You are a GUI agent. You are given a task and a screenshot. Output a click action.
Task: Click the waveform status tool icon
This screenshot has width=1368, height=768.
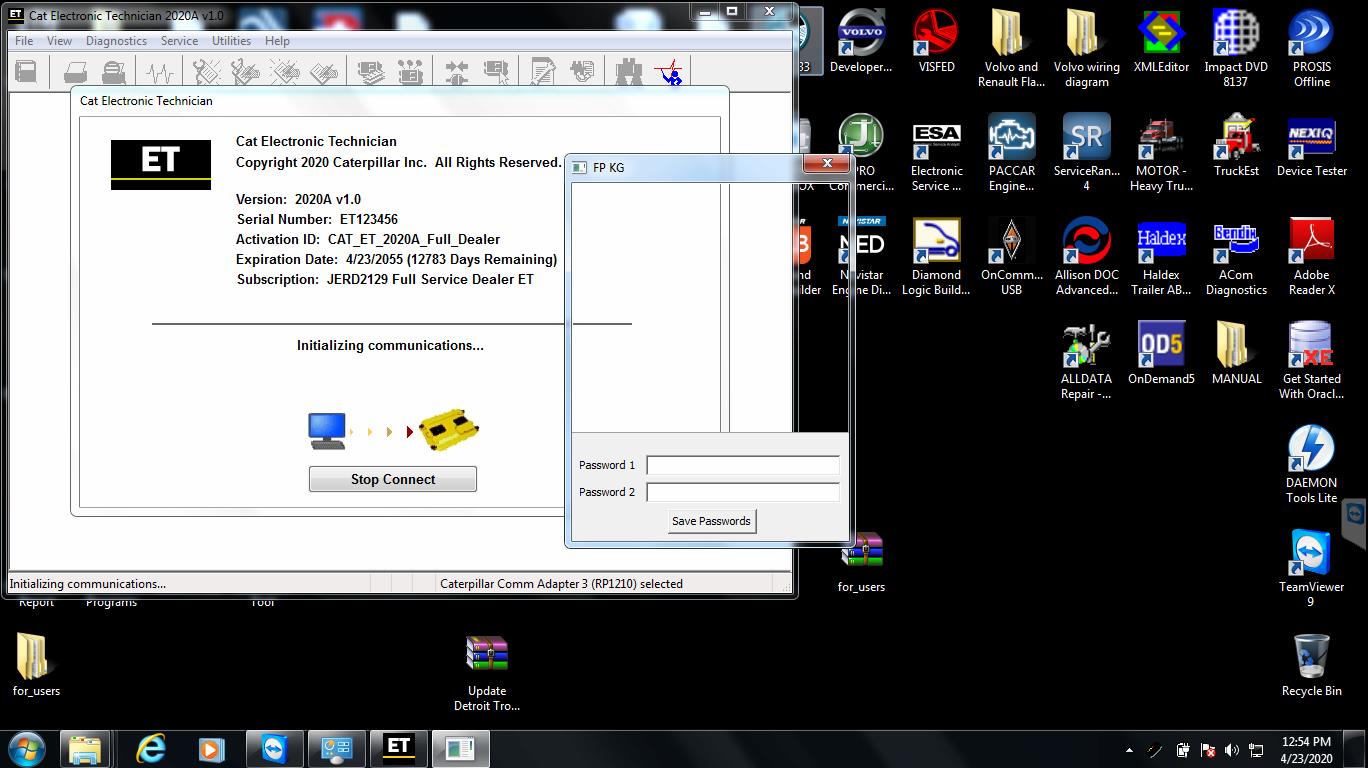(x=160, y=71)
